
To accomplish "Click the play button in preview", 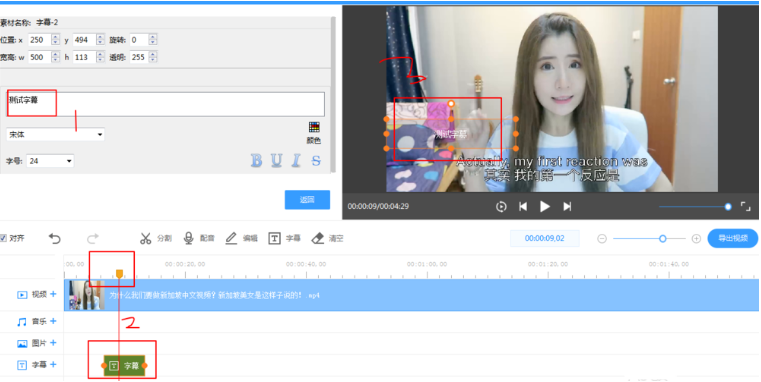I will [x=545, y=206].
